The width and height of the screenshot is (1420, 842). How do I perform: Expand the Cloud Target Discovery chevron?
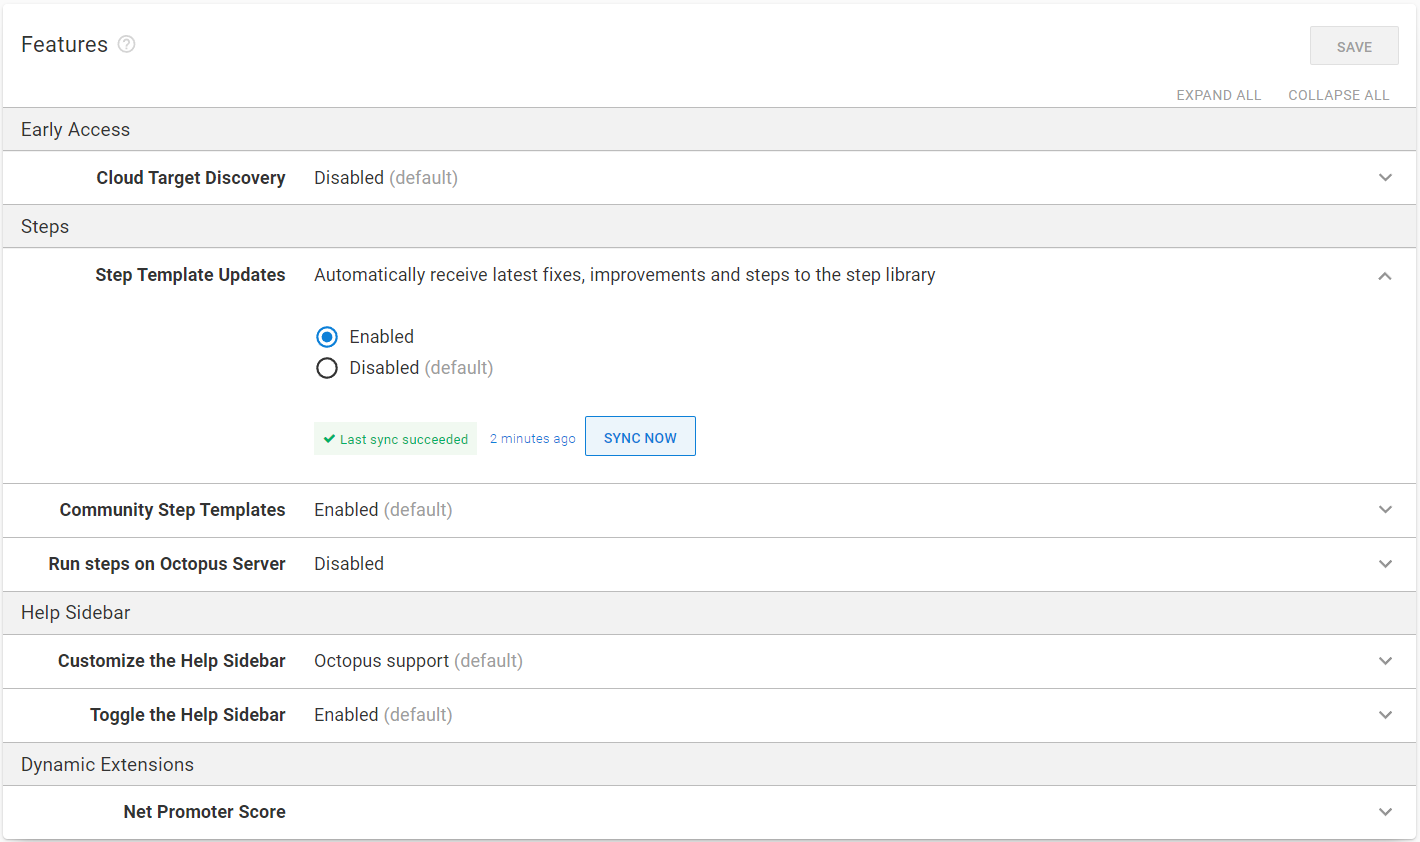(x=1385, y=178)
